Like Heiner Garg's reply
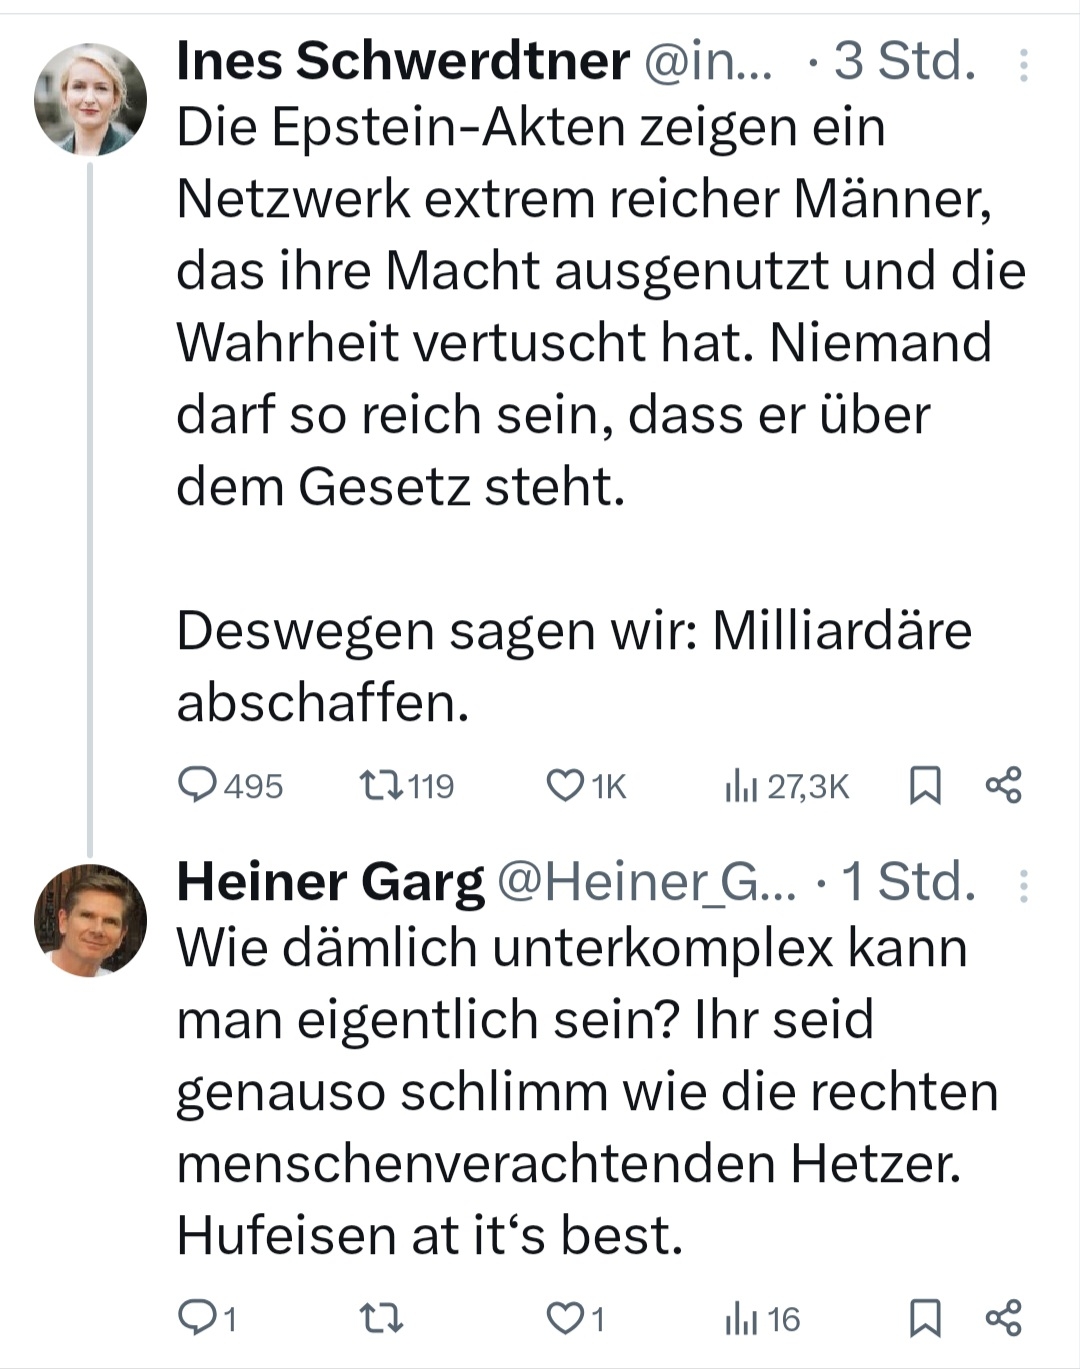 (565, 1319)
